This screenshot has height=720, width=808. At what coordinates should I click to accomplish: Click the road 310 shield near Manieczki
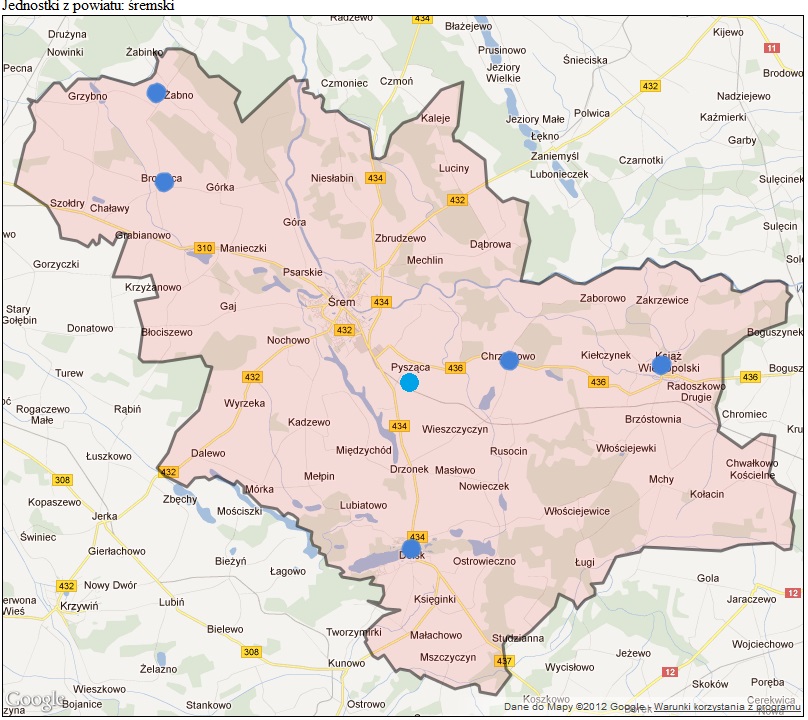[204, 248]
